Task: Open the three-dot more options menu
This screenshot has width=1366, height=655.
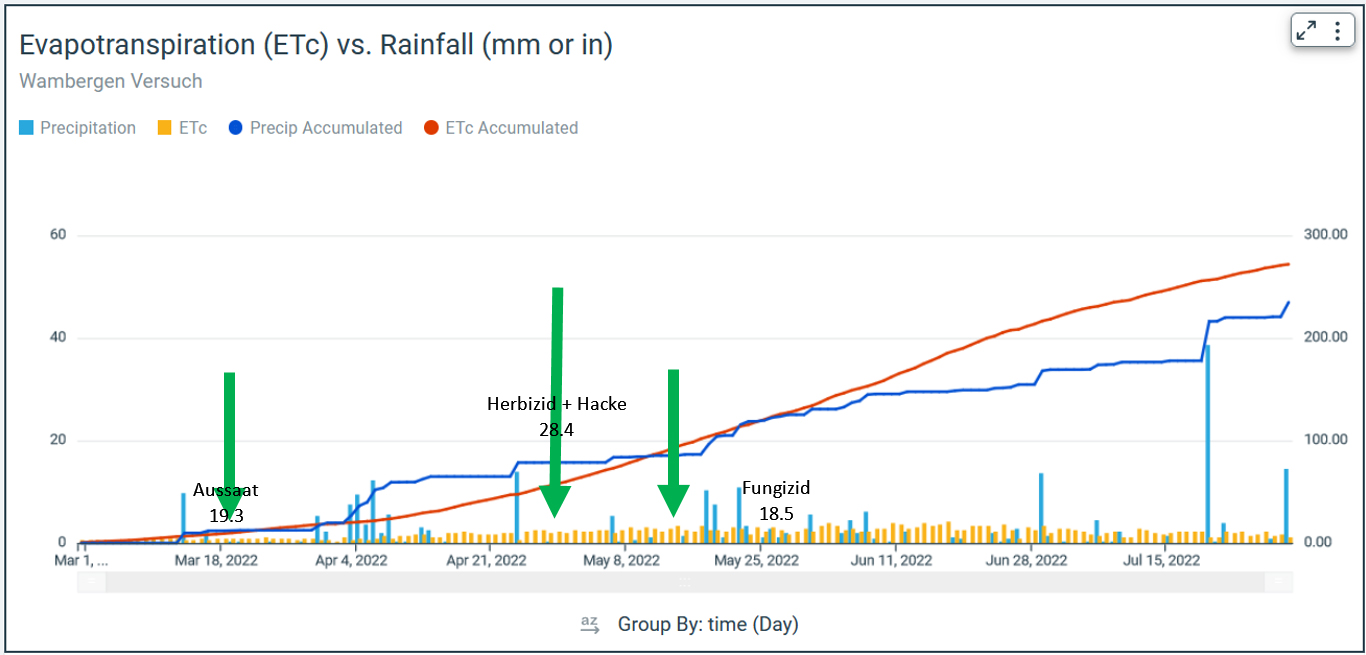Action: (x=1337, y=31)
